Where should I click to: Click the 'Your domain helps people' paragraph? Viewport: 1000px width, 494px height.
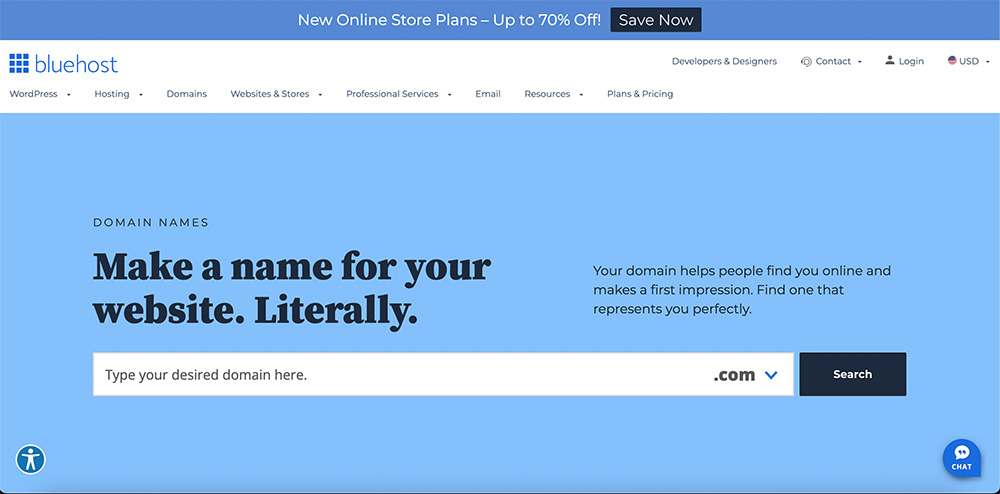(742, 290)
